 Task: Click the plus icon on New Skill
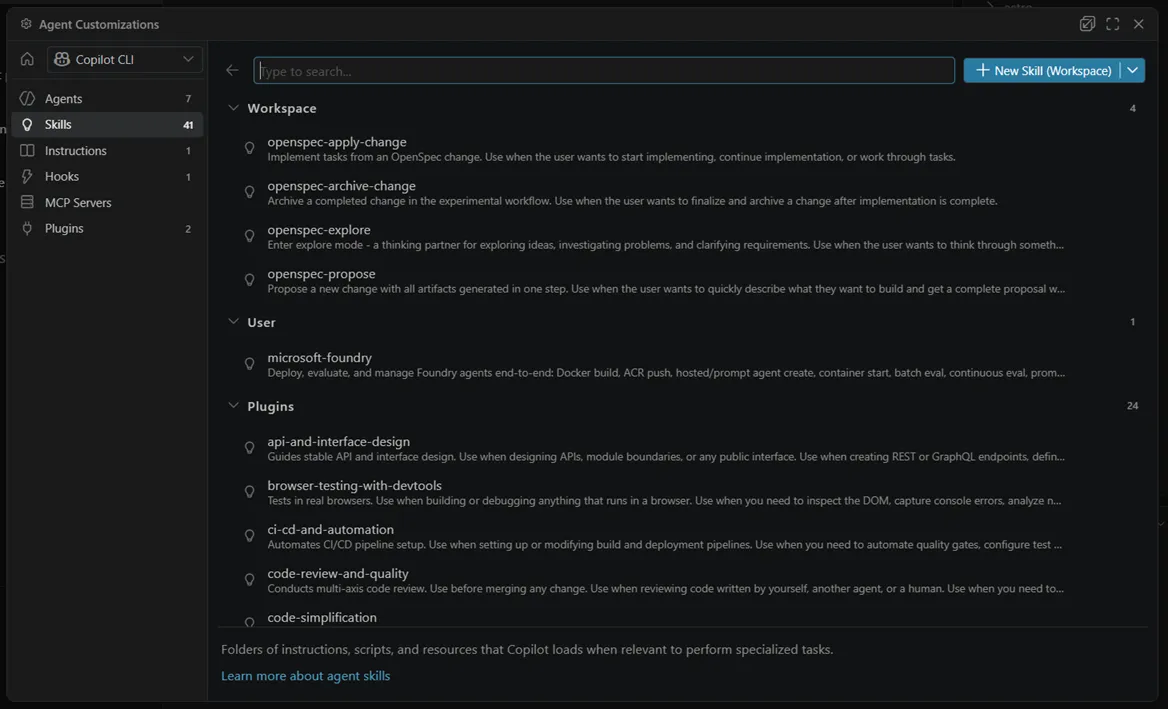point(983,70)
